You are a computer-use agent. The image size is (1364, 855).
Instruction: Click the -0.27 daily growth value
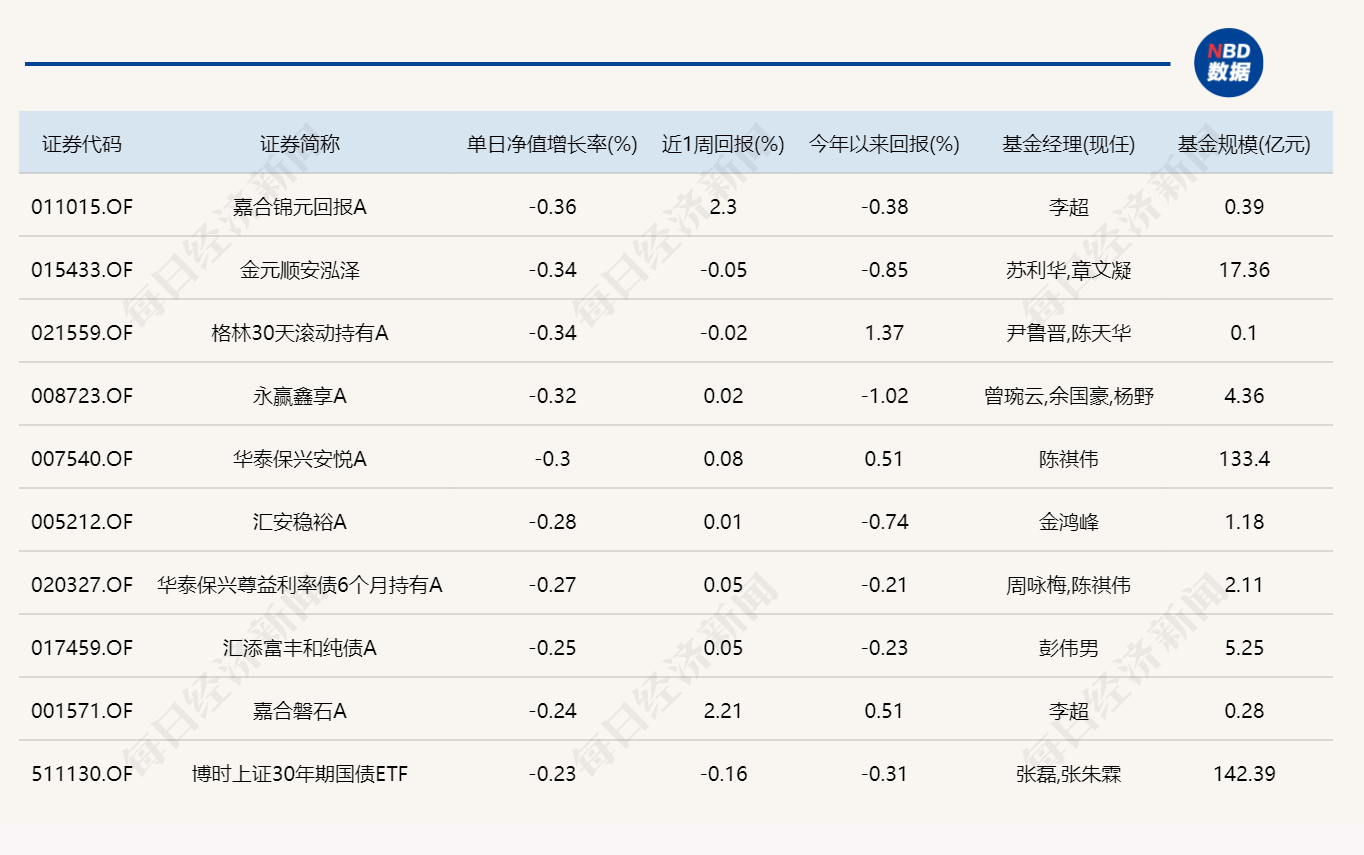point(553,585)
